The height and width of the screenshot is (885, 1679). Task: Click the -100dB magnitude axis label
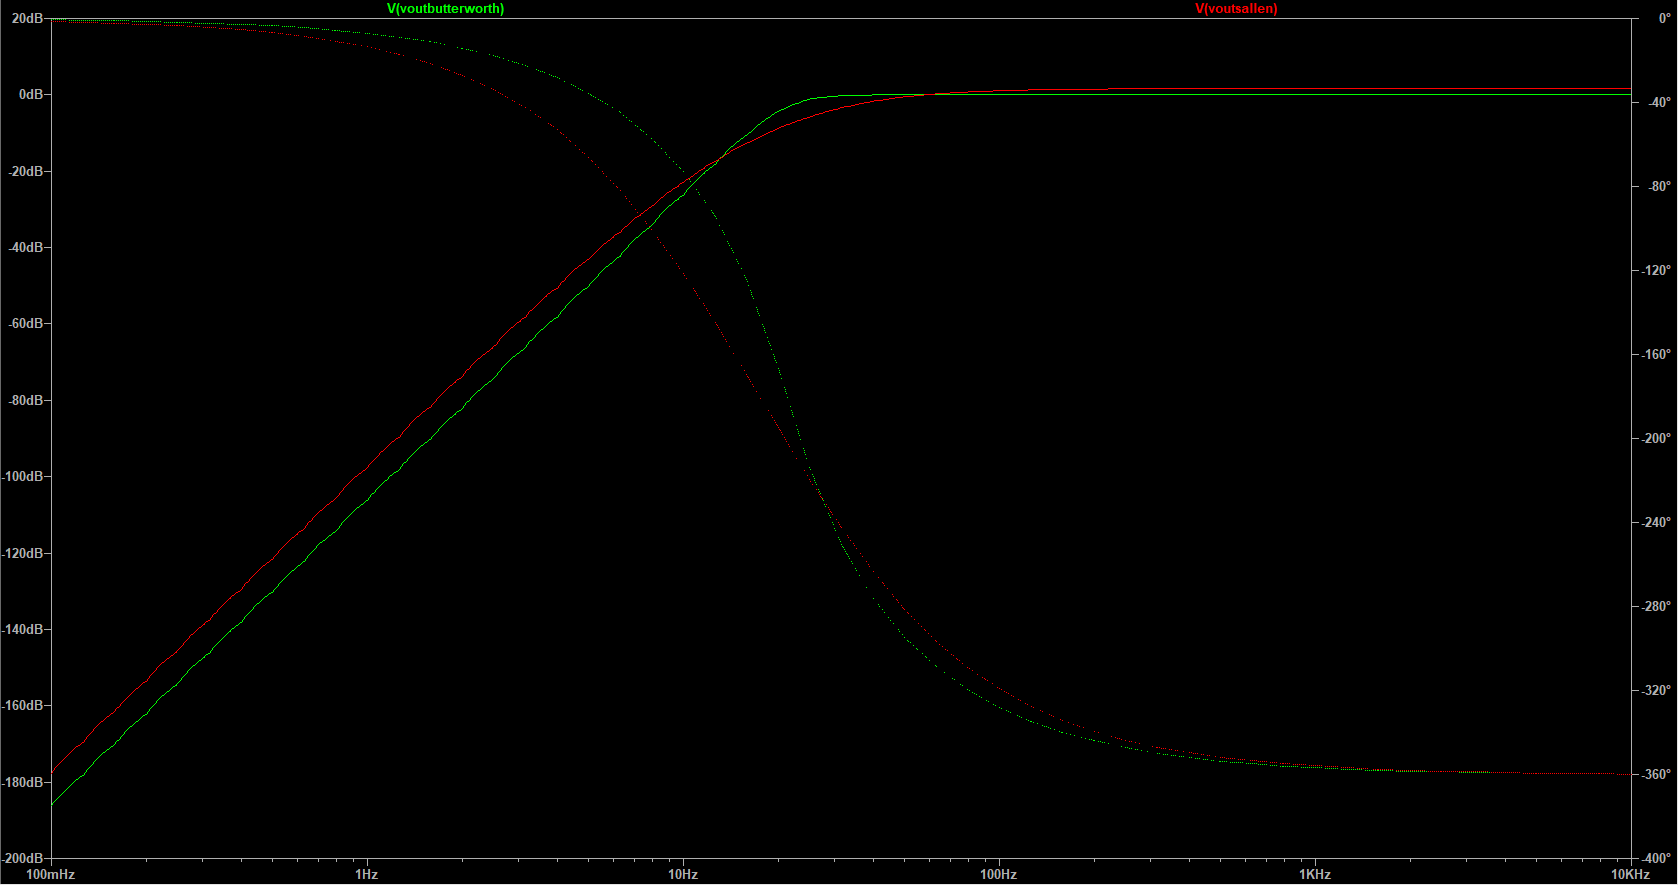pos(23,476)
